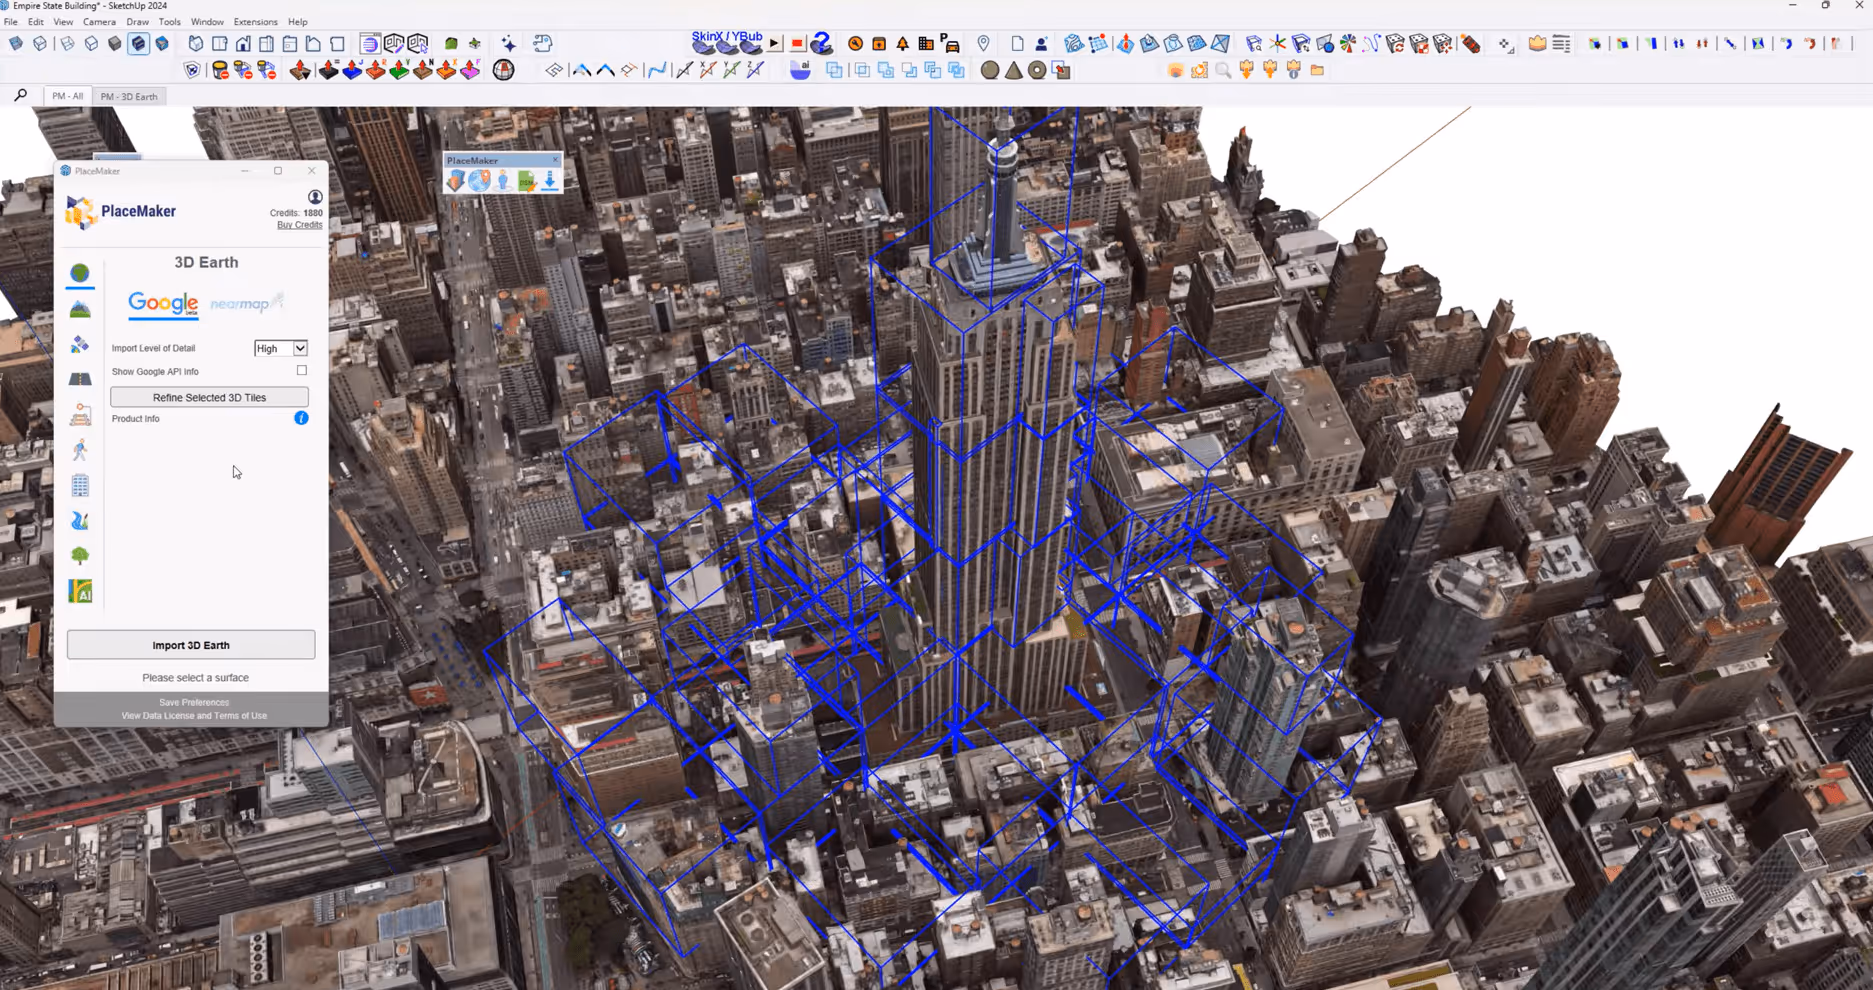Open the Water river icon in PlaceMaker sidebar

(x=80, y=521)
